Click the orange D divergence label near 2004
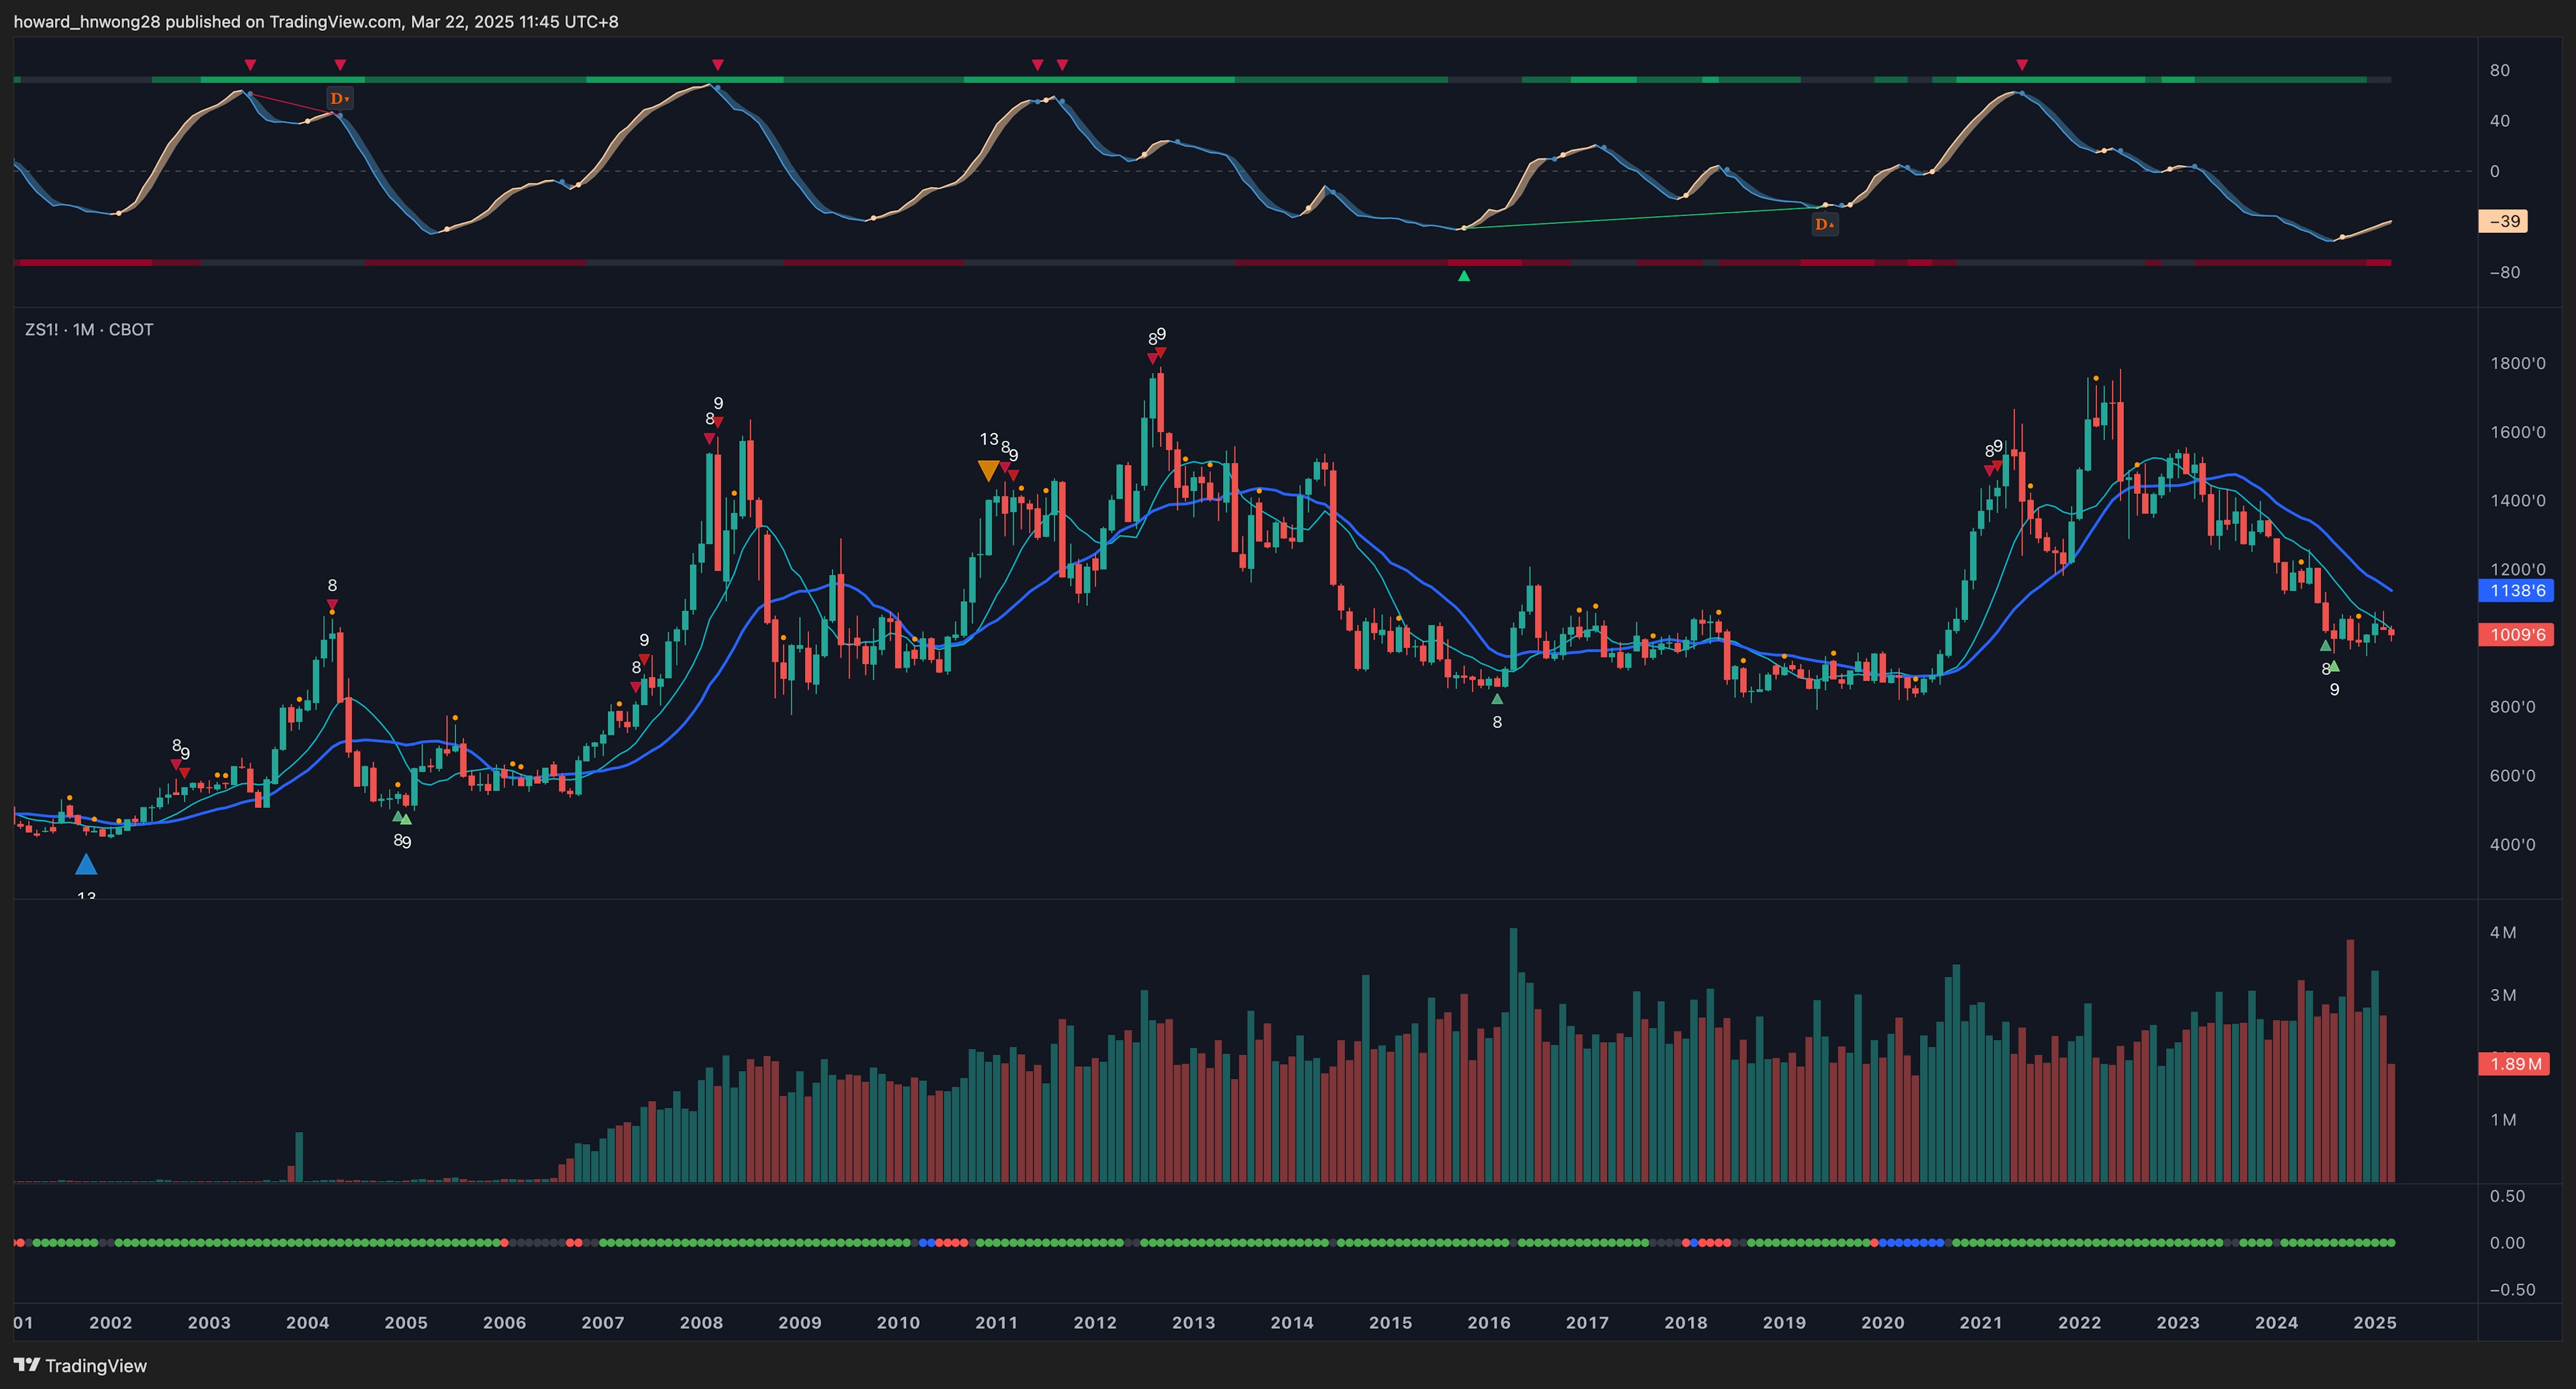The width and height of the screenshot is (2576, 1389). pos(340,98)
